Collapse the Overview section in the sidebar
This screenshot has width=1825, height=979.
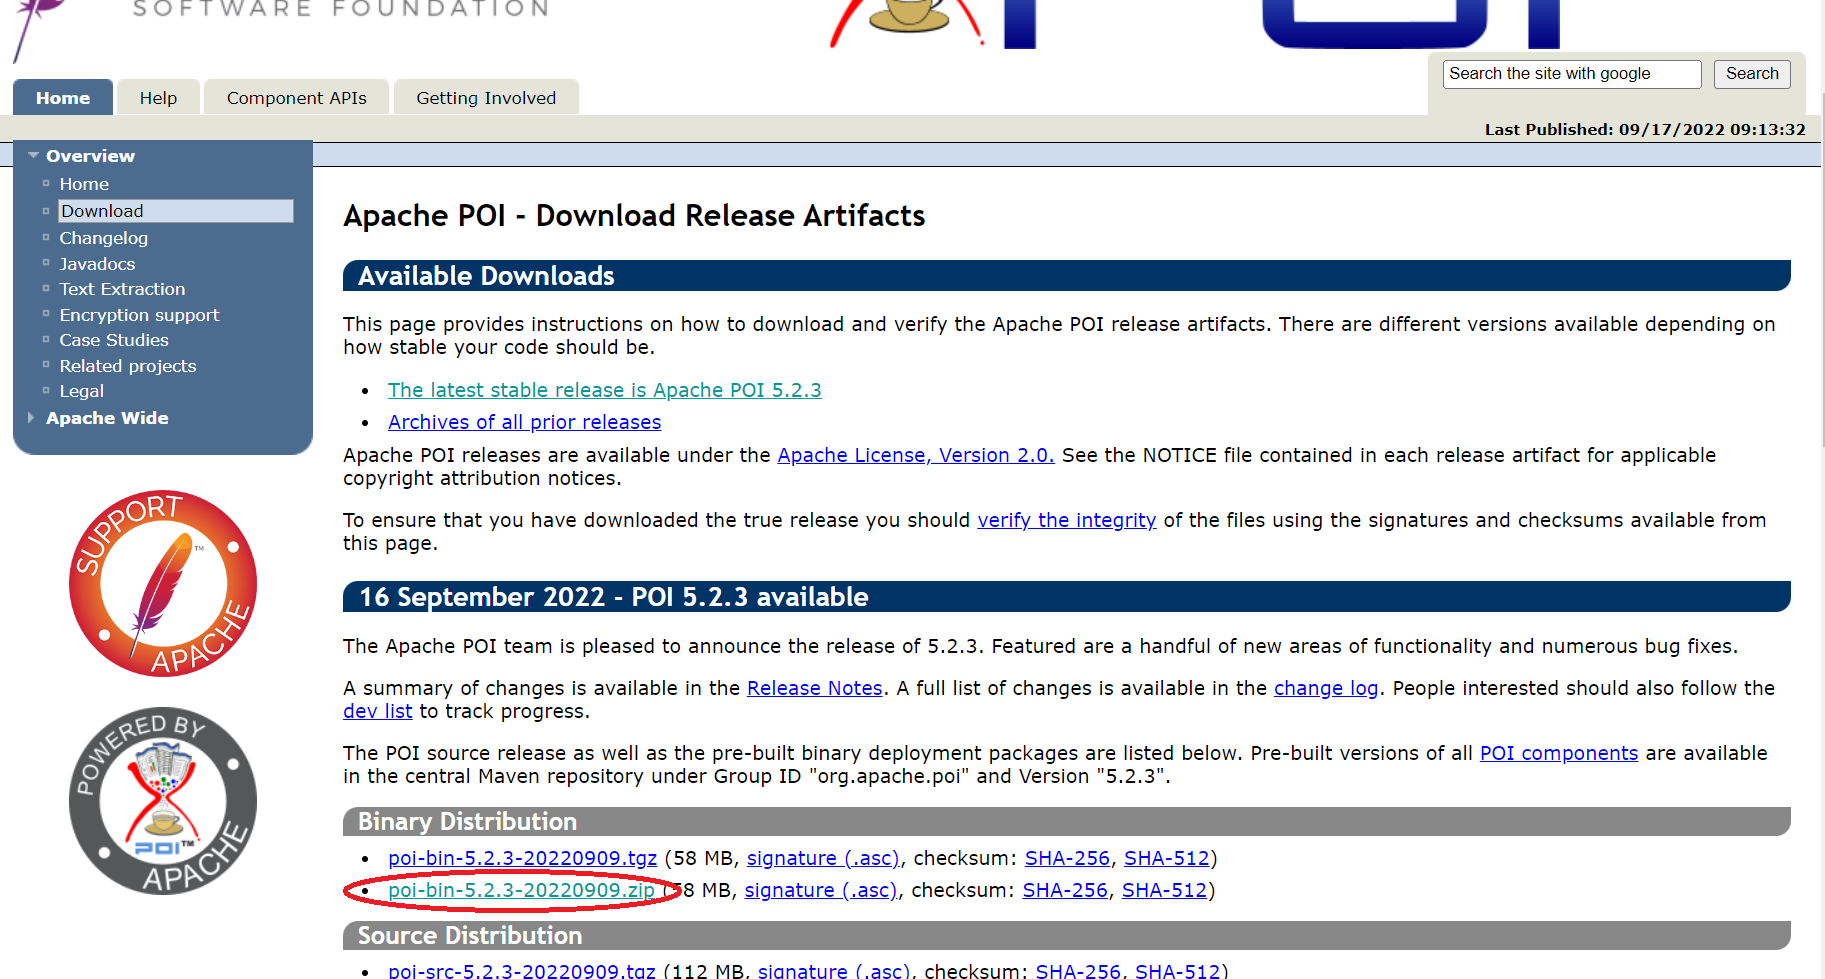click(x=33, y=155)
